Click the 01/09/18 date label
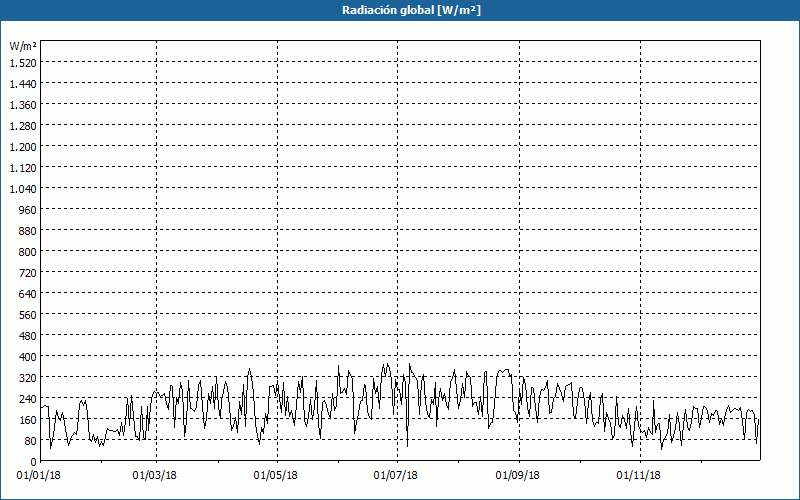Viewport: 800px width, 500px height. (x=518, y=476)
